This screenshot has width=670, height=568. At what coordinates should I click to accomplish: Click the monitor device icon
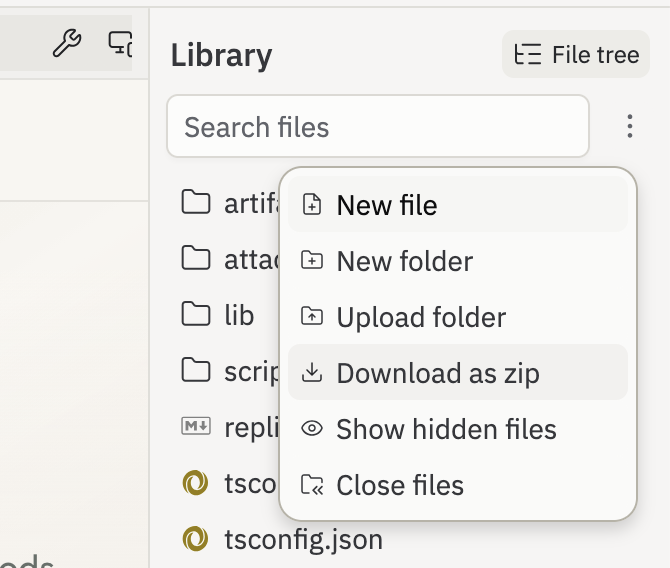(x=120, y=43)
